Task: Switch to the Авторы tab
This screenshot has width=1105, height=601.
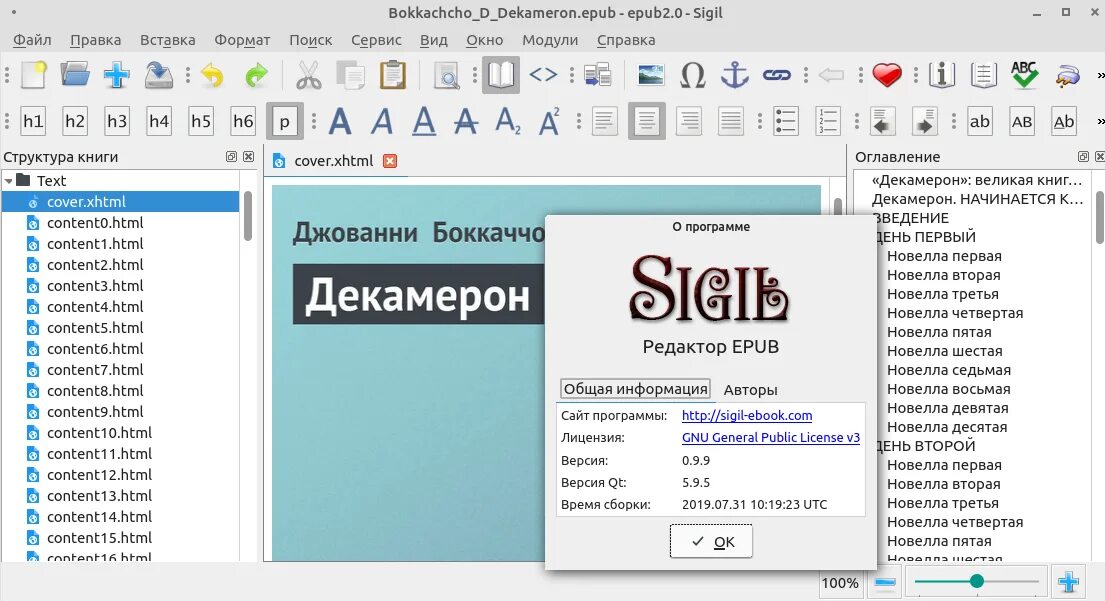Action: pyautogui.click(x=751, y=390)
